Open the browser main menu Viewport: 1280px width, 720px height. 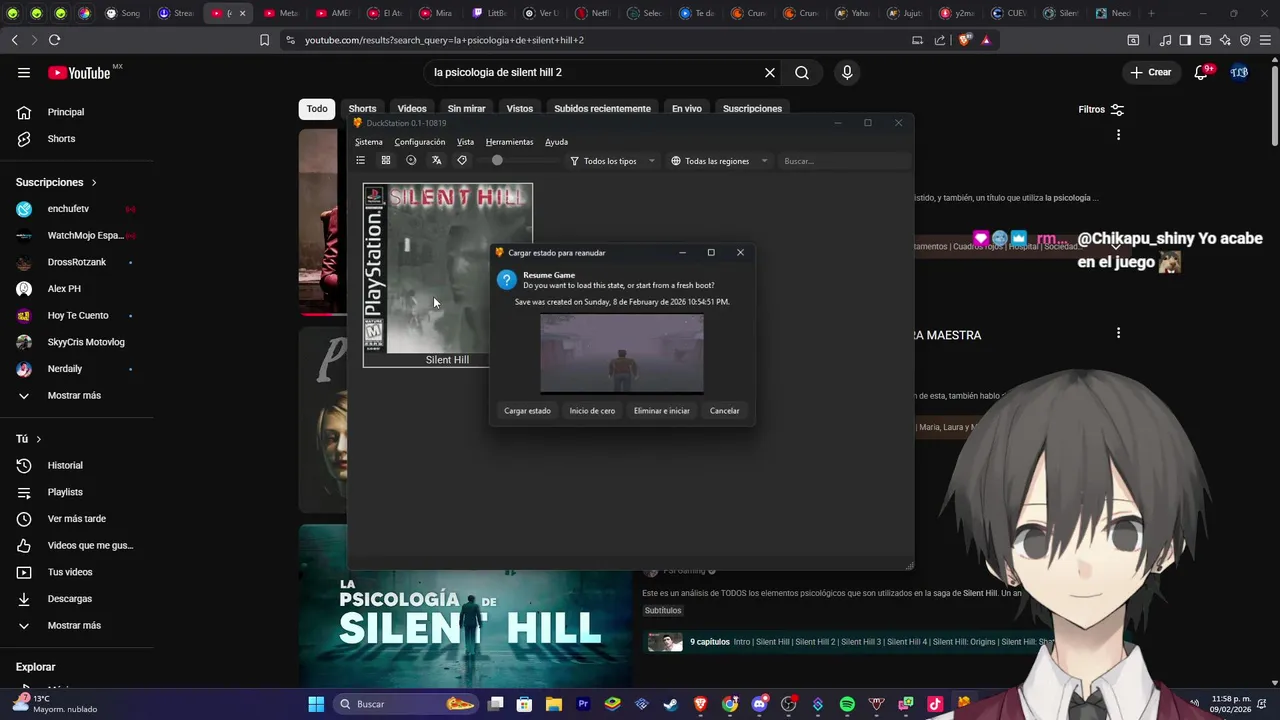1266,40
